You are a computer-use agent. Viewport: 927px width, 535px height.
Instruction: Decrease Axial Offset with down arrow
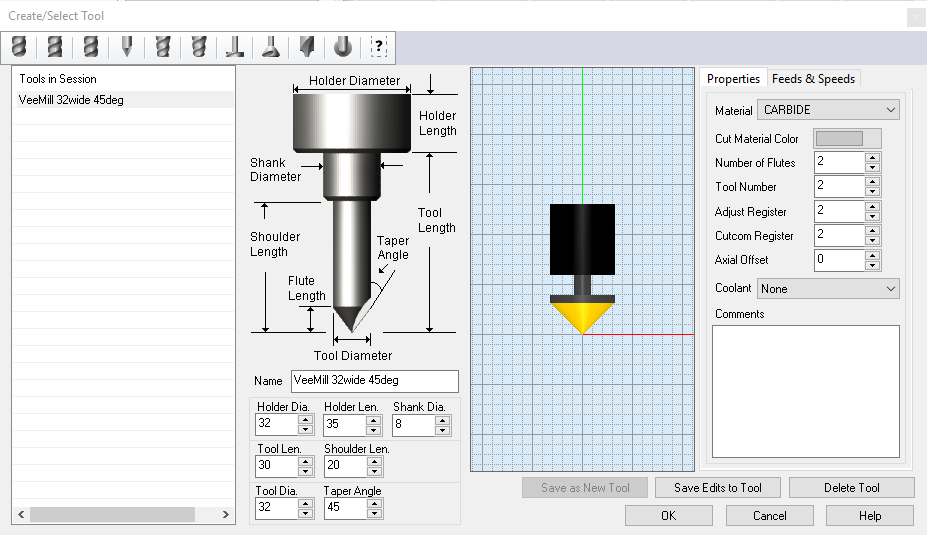tap(872, 265)
